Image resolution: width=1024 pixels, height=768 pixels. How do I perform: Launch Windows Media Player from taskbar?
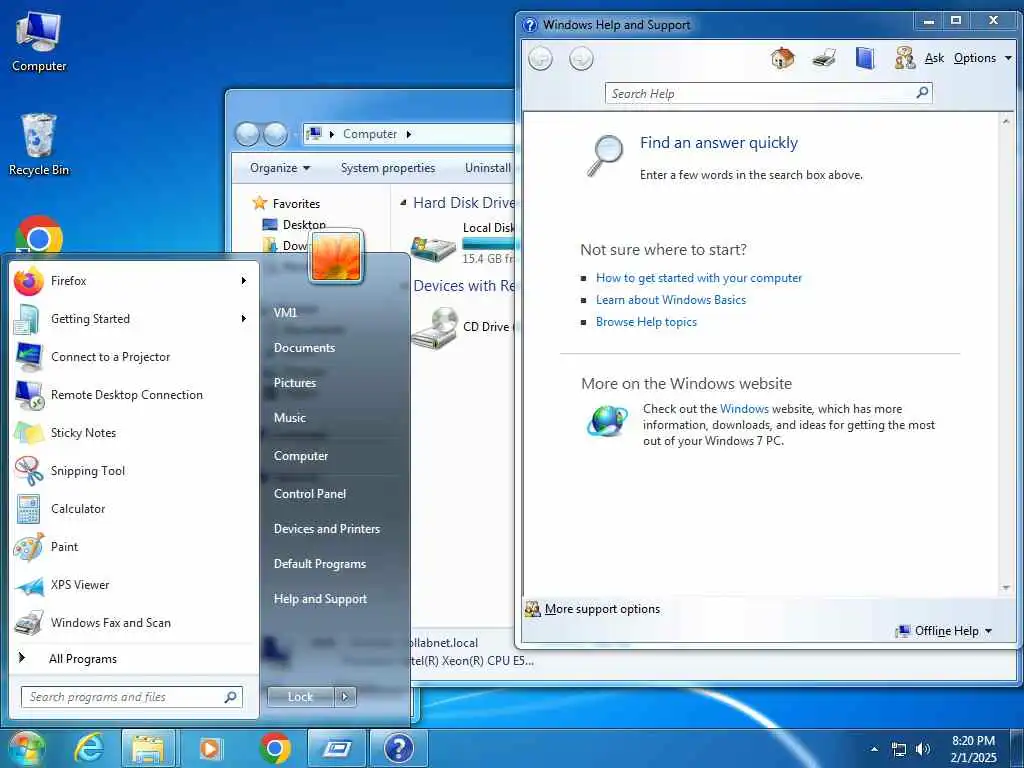pyautogui.click(x=210, y=748)
